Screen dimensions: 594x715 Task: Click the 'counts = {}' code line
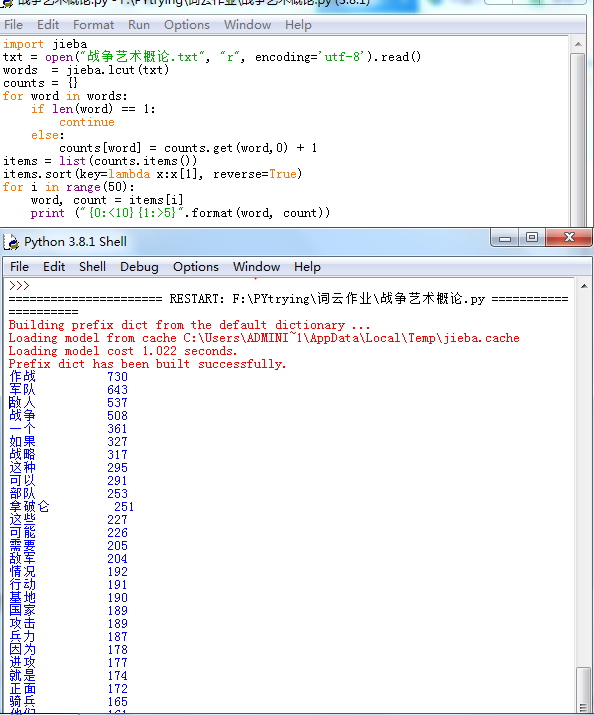[x=40, y=83]
